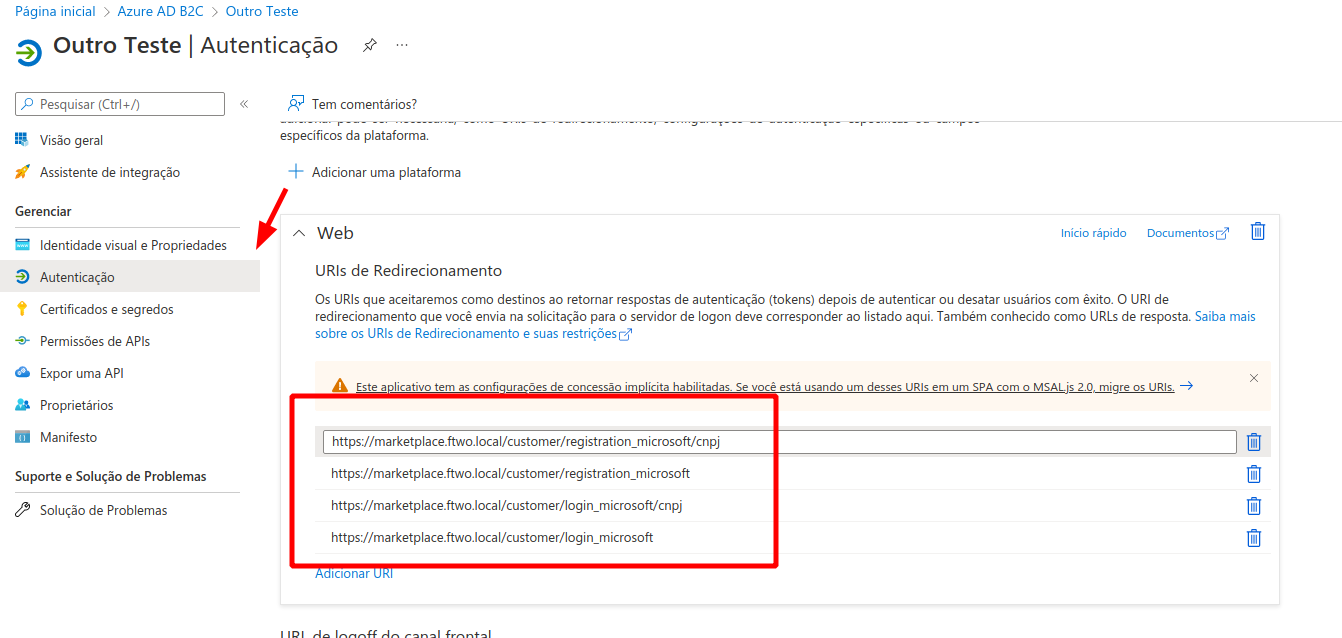The image size is (1342, 638).
Task: Click the Outro Teste breadcrumb link
Action: tap(262, 11)
